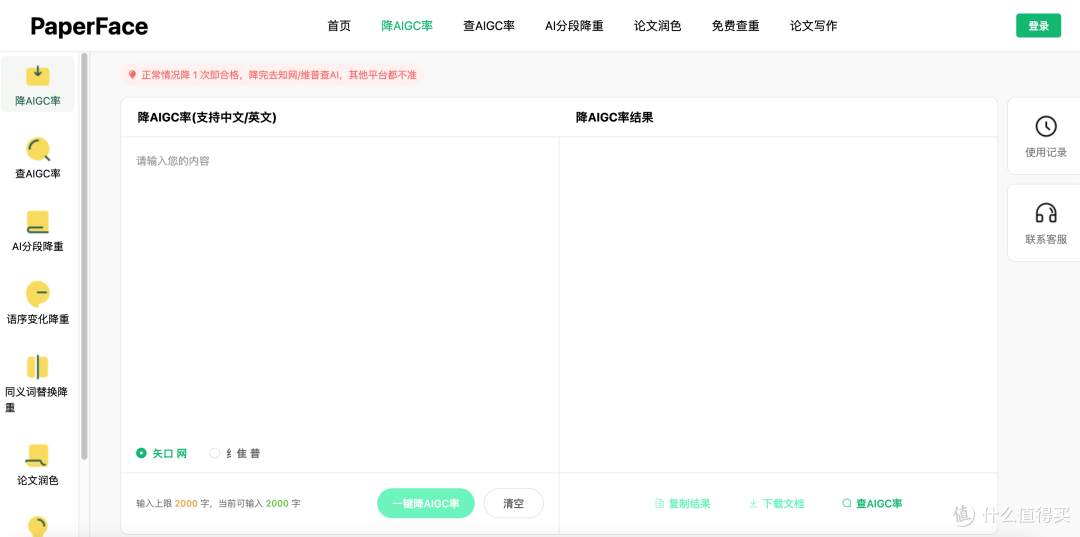
Task: Select the 降AIGC率 top navigation tab
Action: pyautogui.click(x=407, y=26)
